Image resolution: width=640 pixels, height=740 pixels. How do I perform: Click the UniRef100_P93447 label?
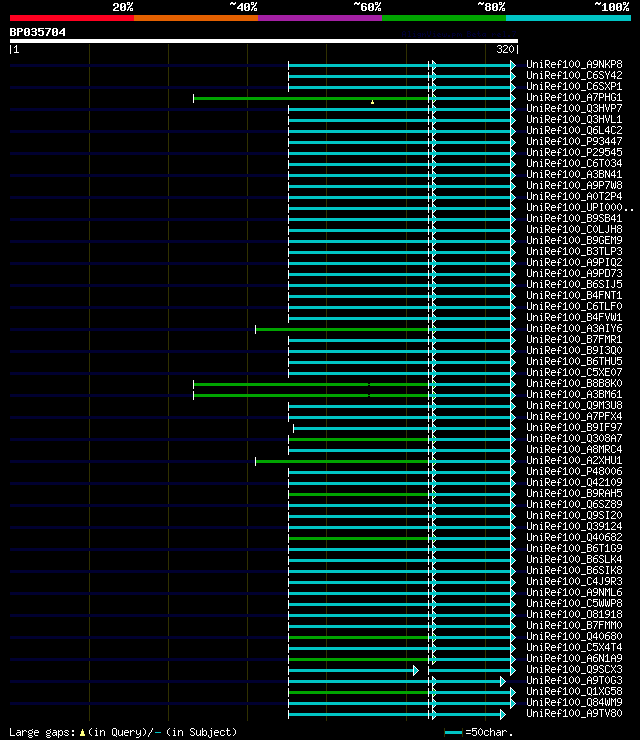tap(574, 141)
